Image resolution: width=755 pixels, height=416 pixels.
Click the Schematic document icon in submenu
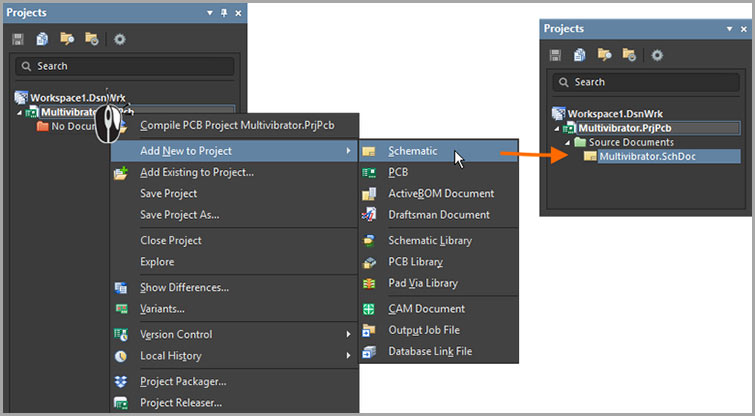point(369,151)
